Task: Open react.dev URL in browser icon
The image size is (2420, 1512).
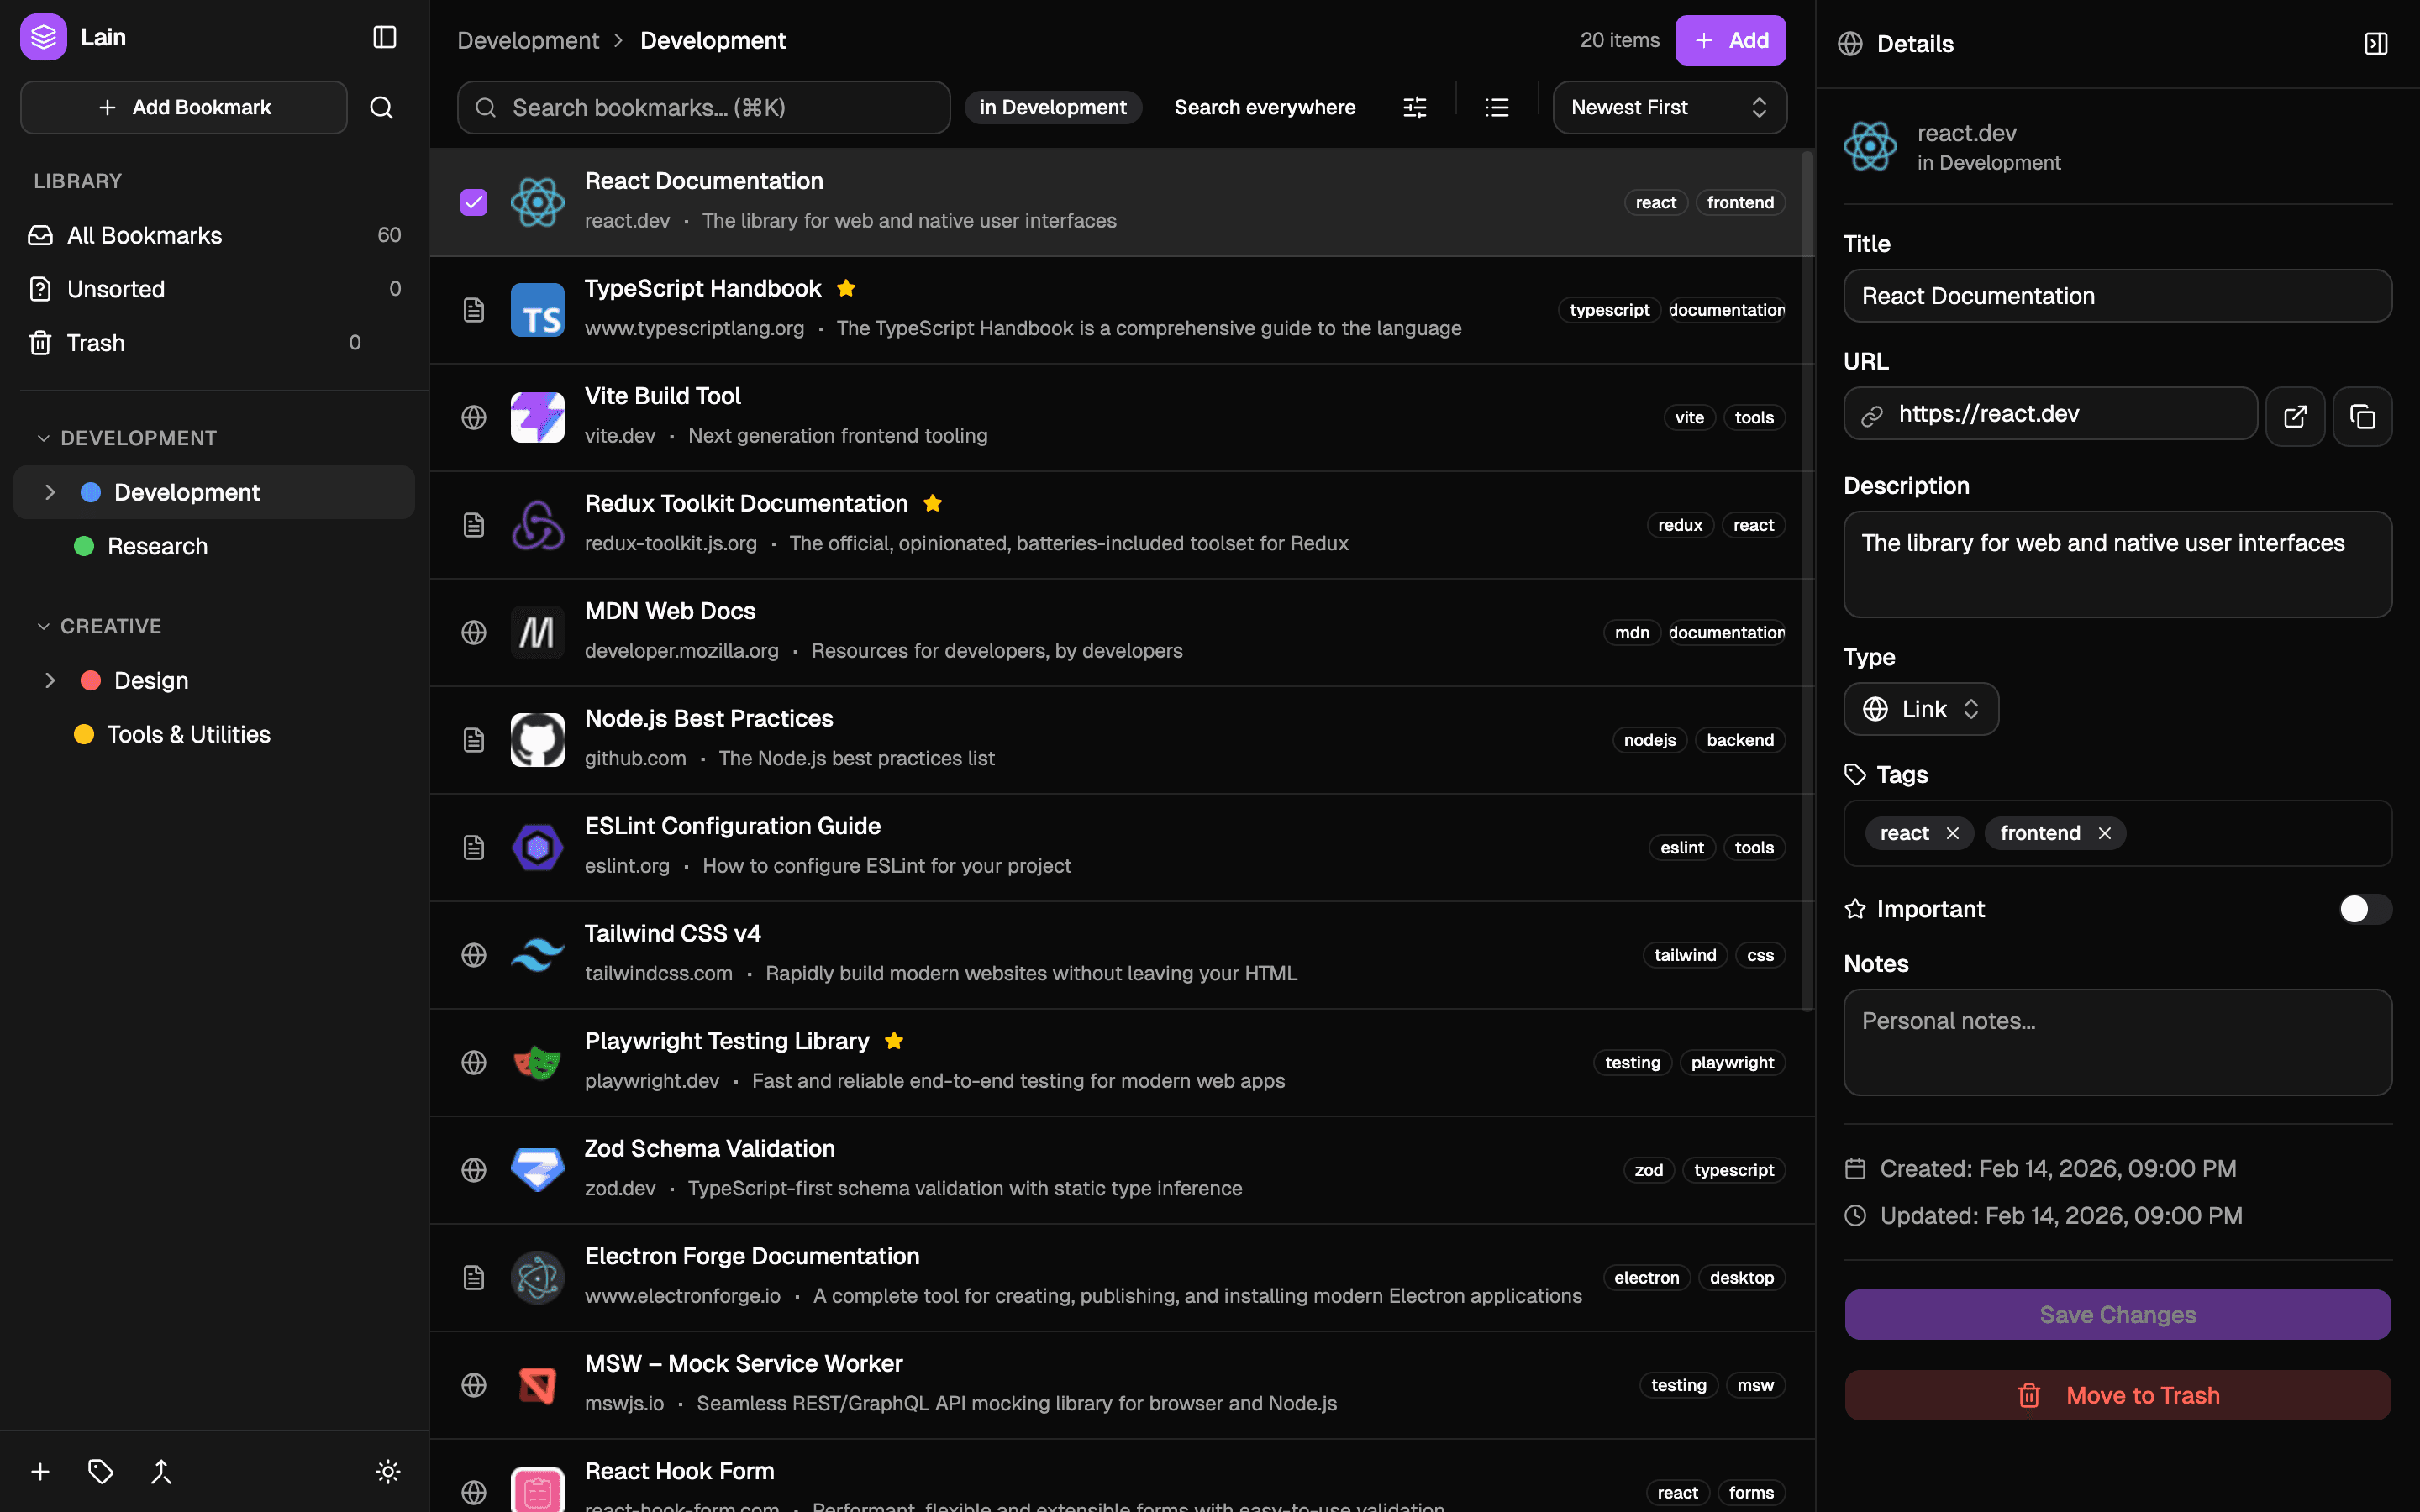Action: pos(2295,416)
